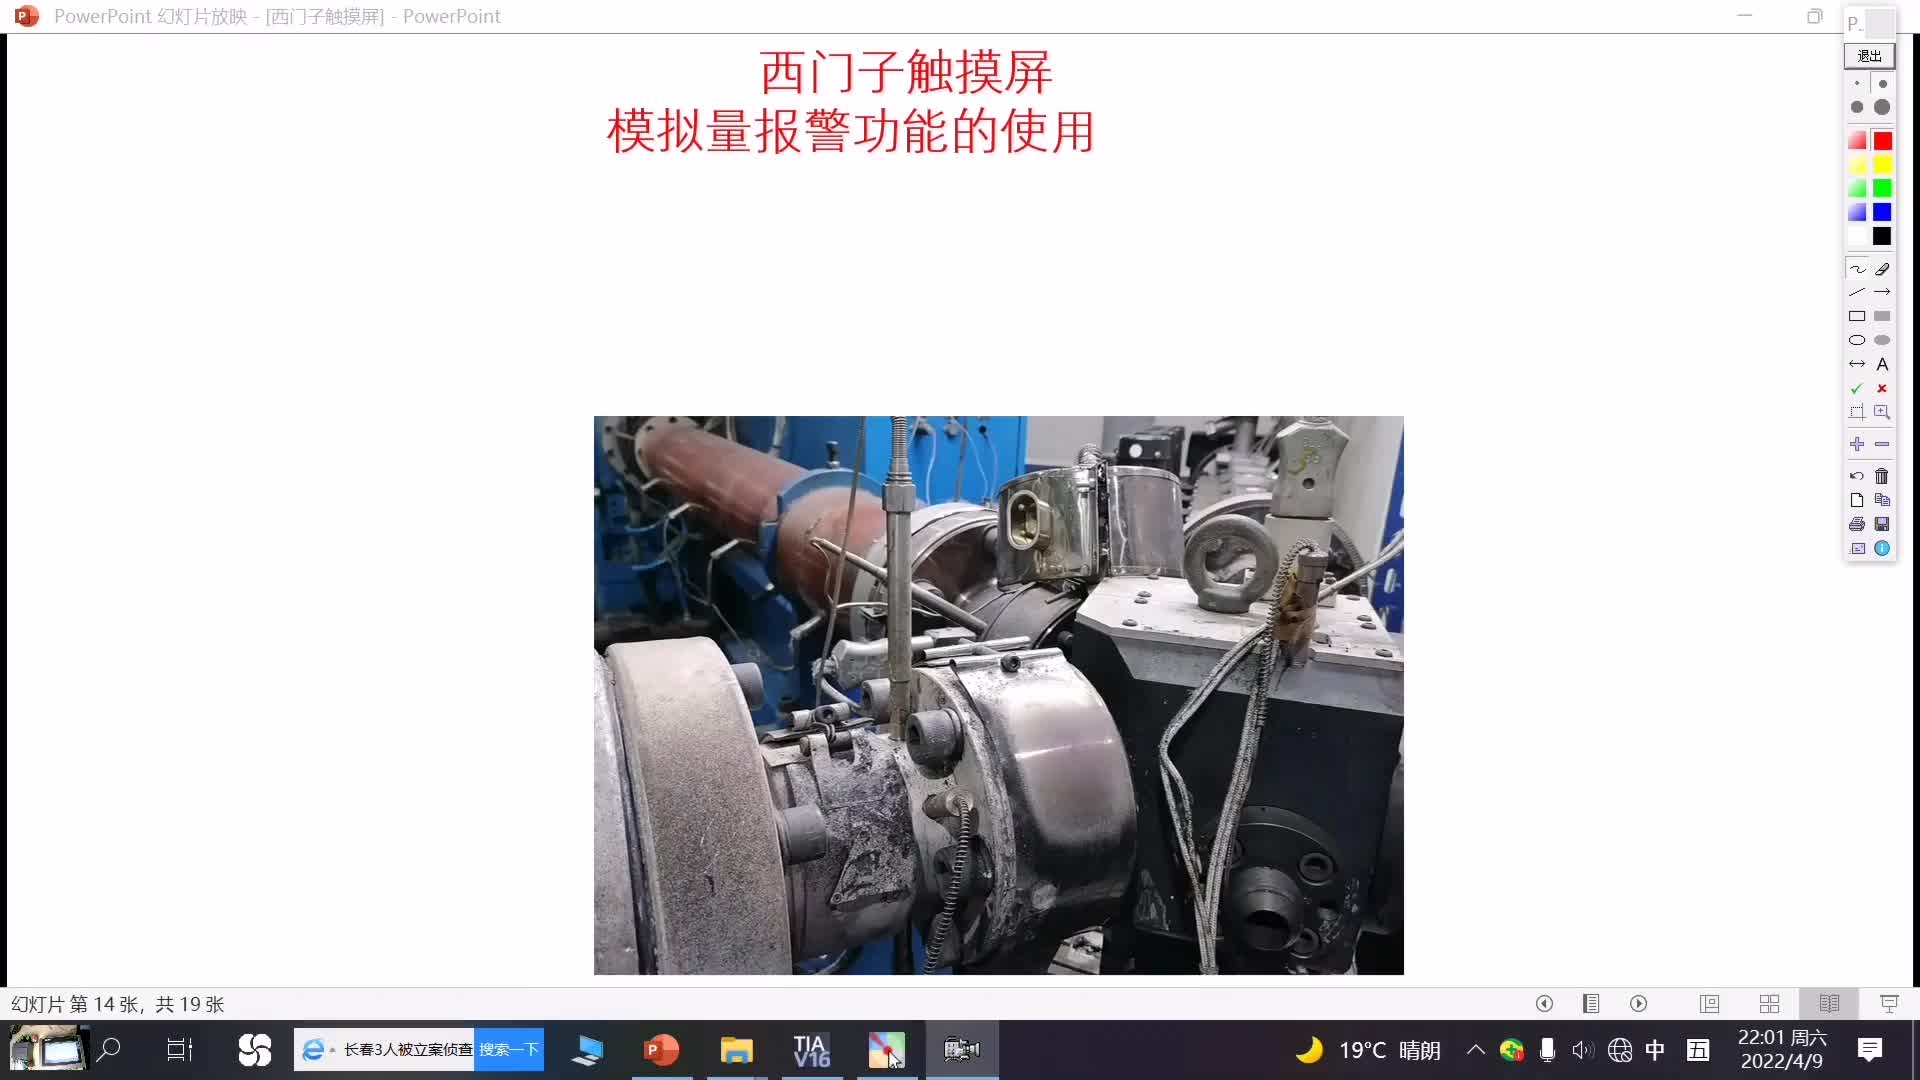Create a new blank page icon
This screenshot has width=1920, height=1080.
tap(1857, 500)
